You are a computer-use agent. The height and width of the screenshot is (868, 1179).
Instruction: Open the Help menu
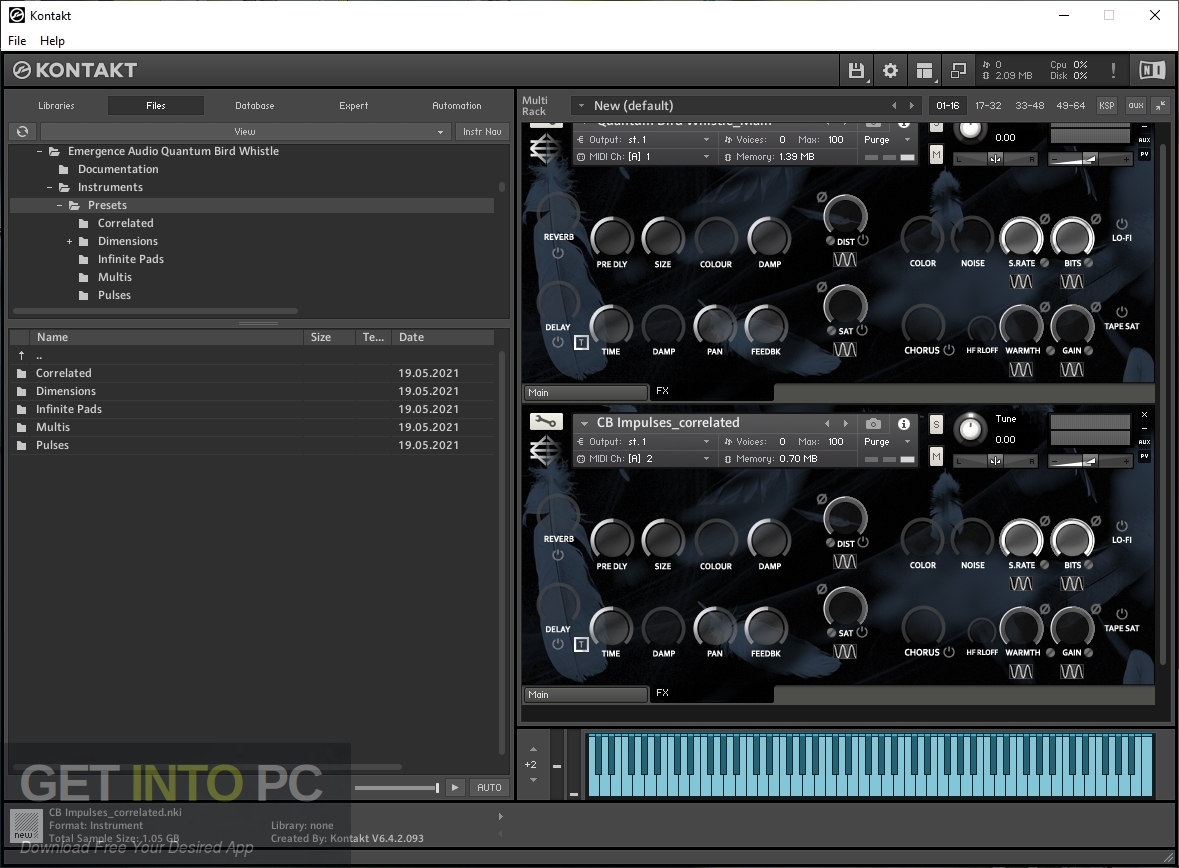click(x=52, y=41)
